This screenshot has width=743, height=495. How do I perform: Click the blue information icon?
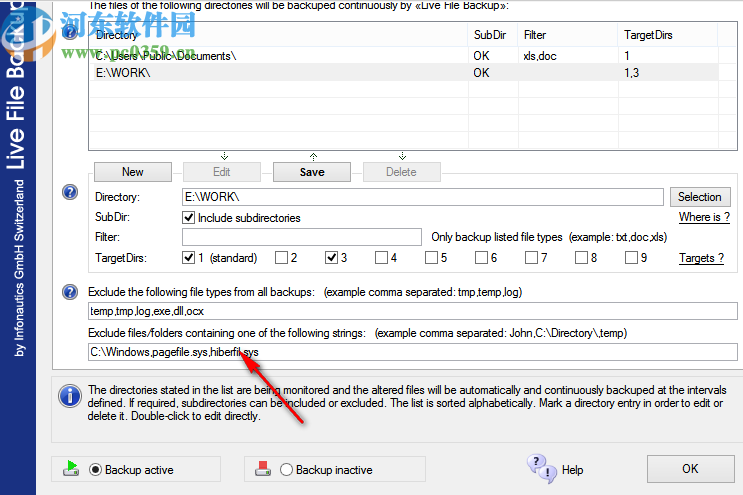(x=70, y=396)
